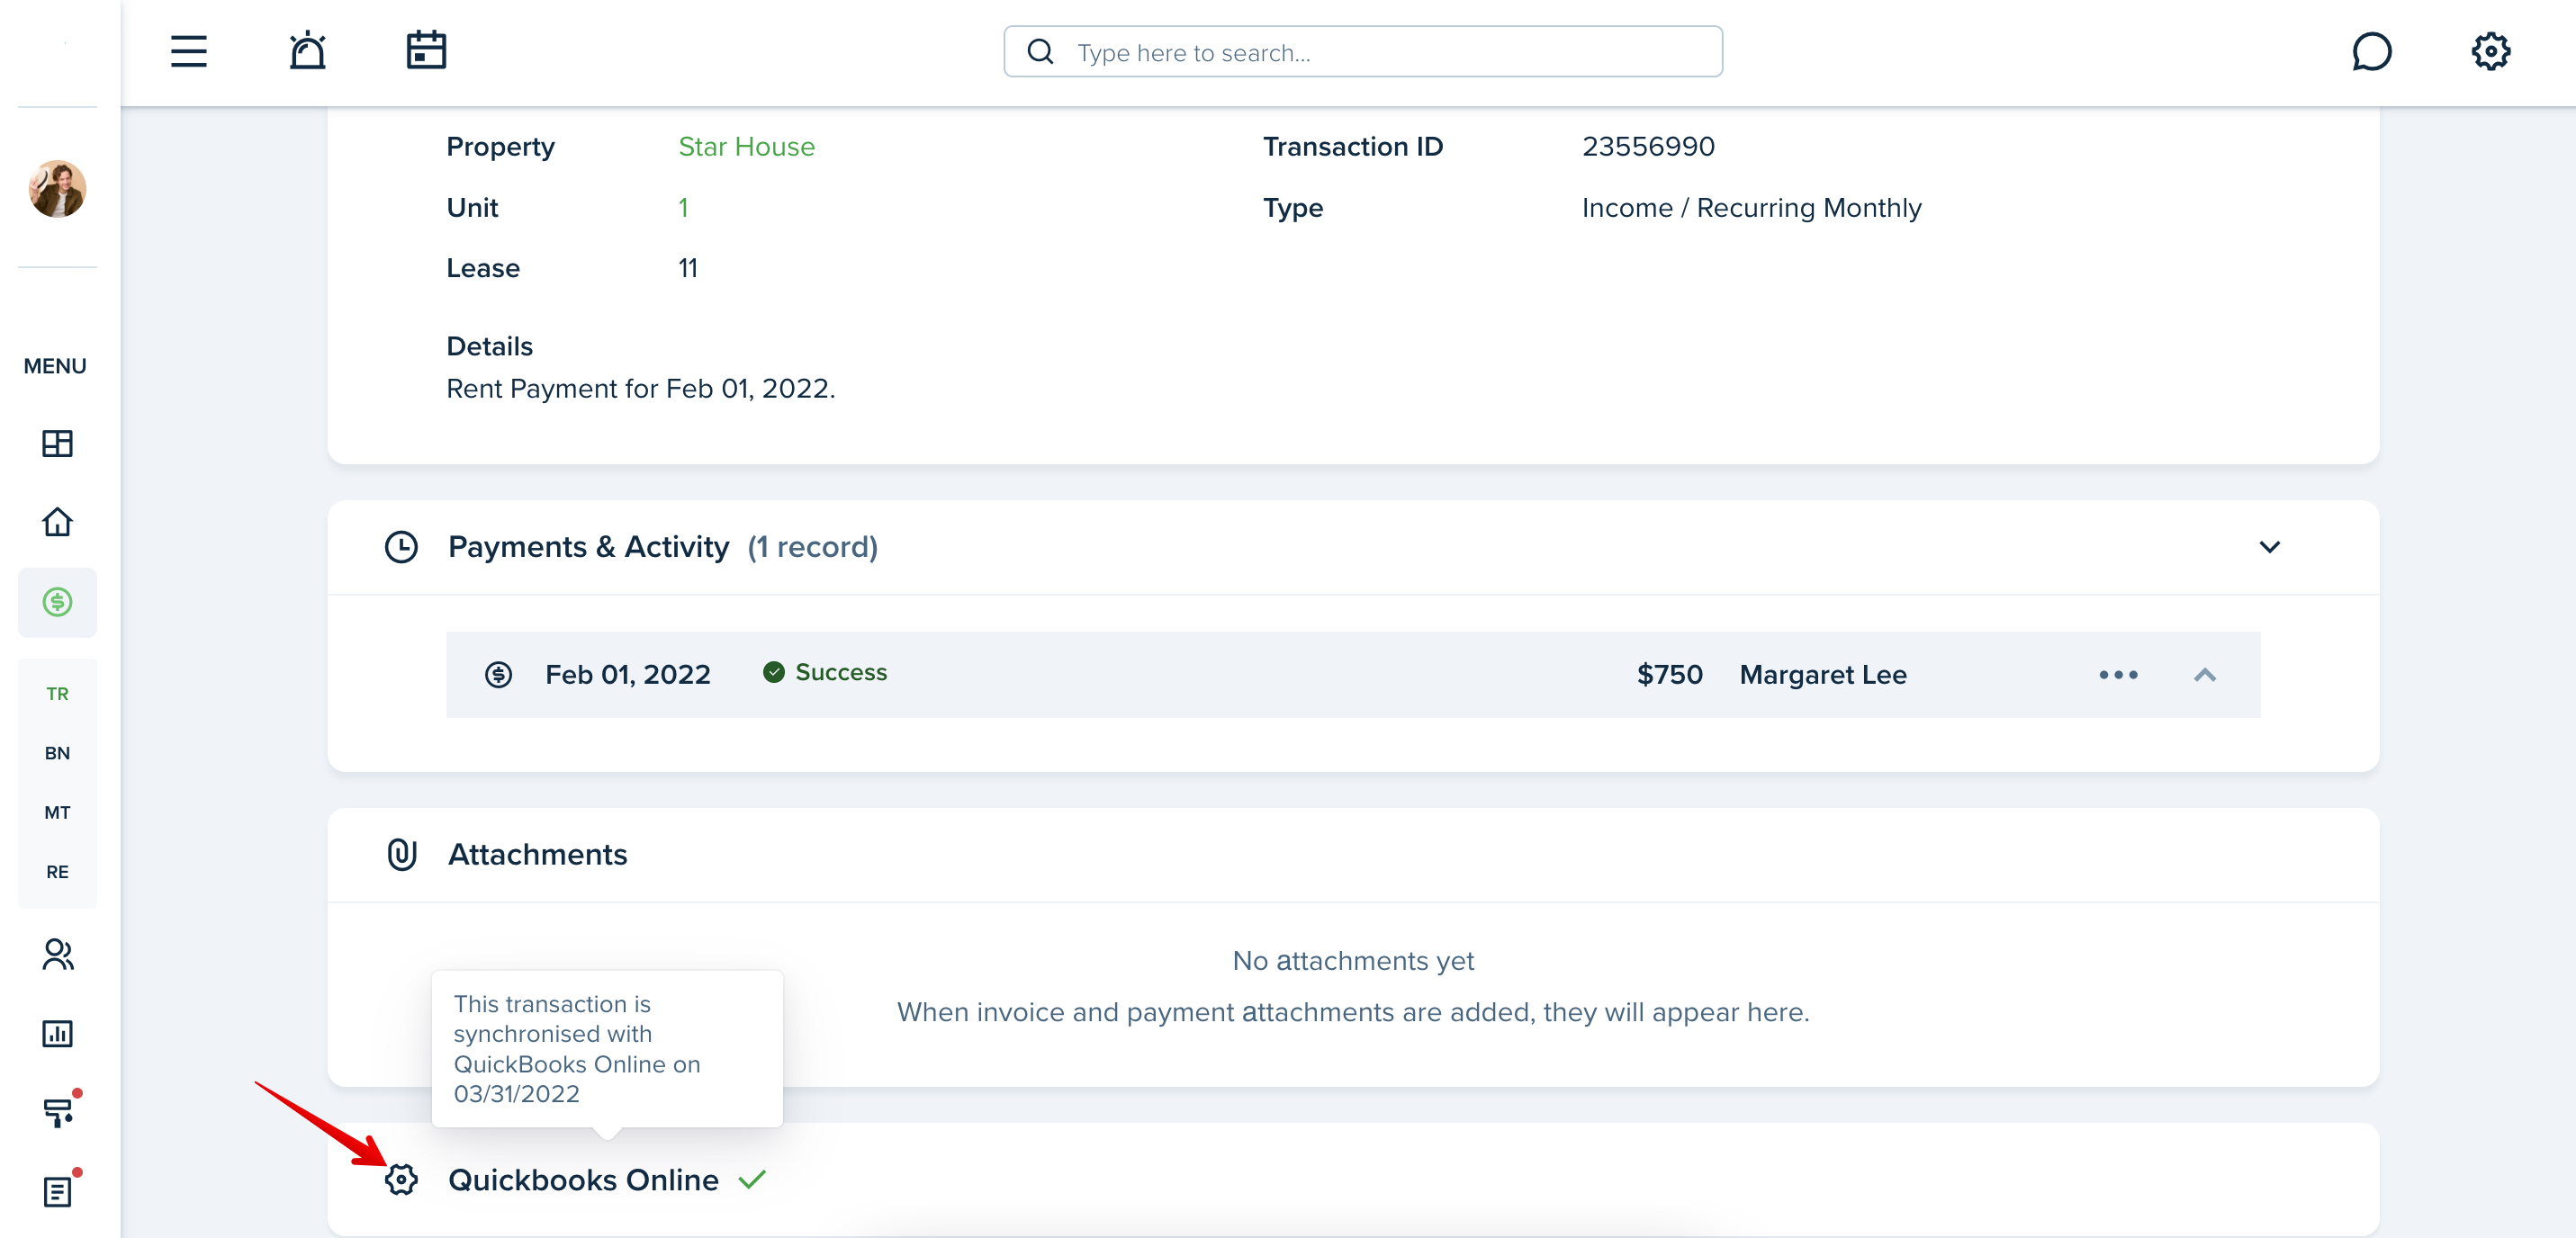Open the contacts people icon in sidebar
Screen dimensions: 2576x1238
pos(57,954)
